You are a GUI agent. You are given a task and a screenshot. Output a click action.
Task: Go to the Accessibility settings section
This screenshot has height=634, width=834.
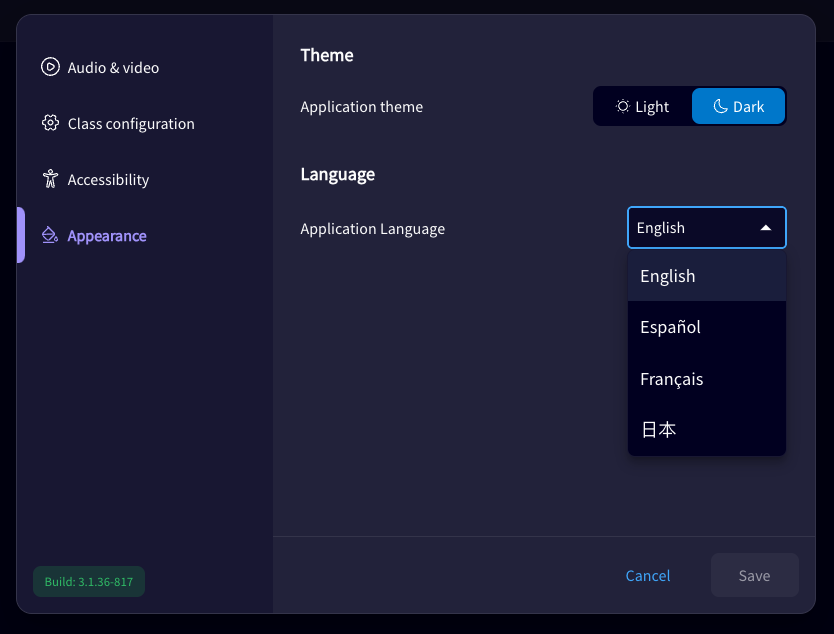tap(107, 179)
